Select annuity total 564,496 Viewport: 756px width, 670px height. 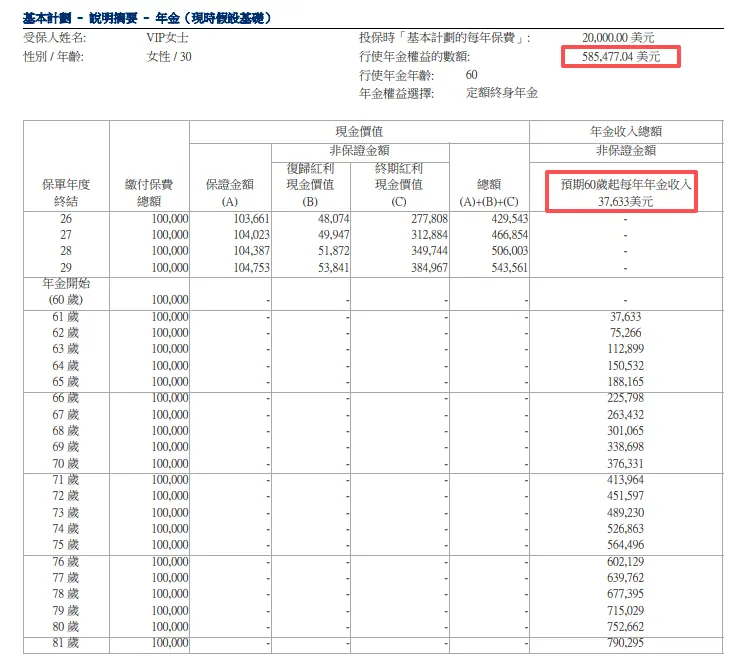625,544
